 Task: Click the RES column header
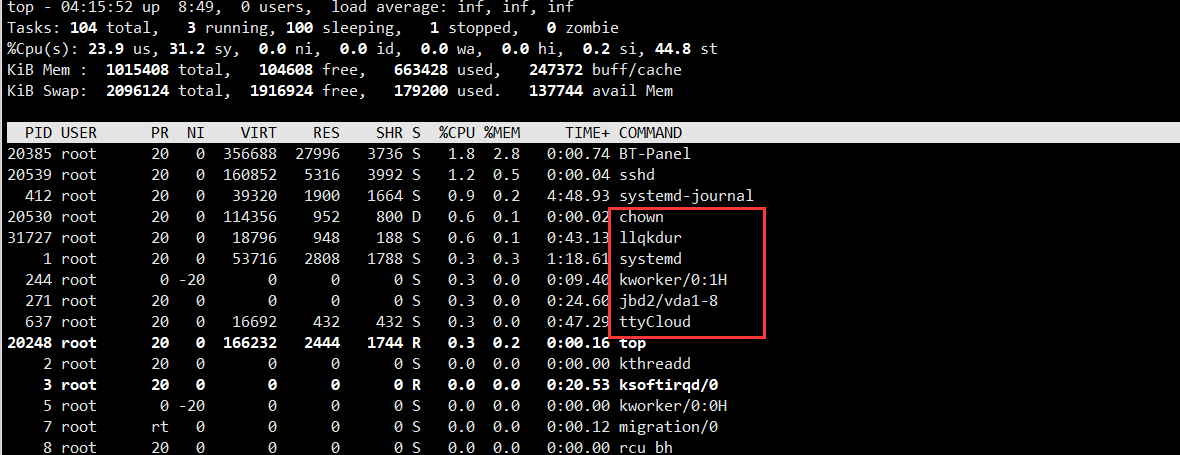click(x=327, y=133)
